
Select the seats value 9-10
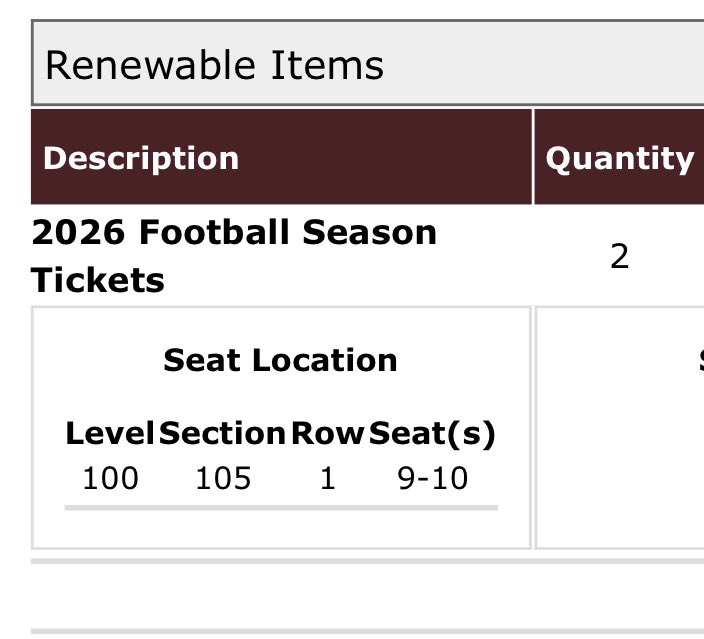pos(433,478)
